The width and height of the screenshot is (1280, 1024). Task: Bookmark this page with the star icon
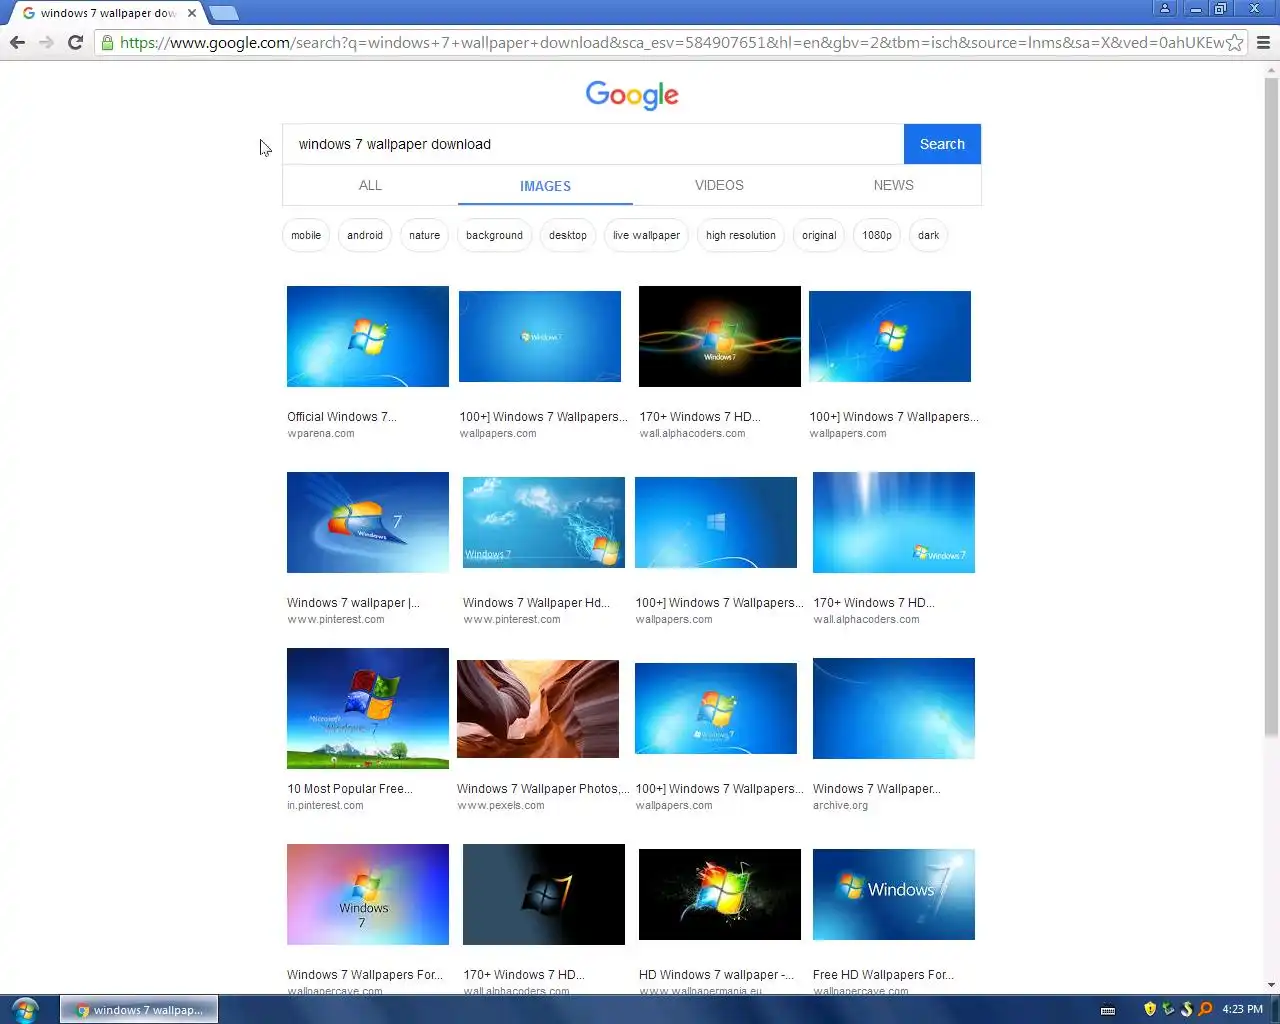(x=1235, y=42)
